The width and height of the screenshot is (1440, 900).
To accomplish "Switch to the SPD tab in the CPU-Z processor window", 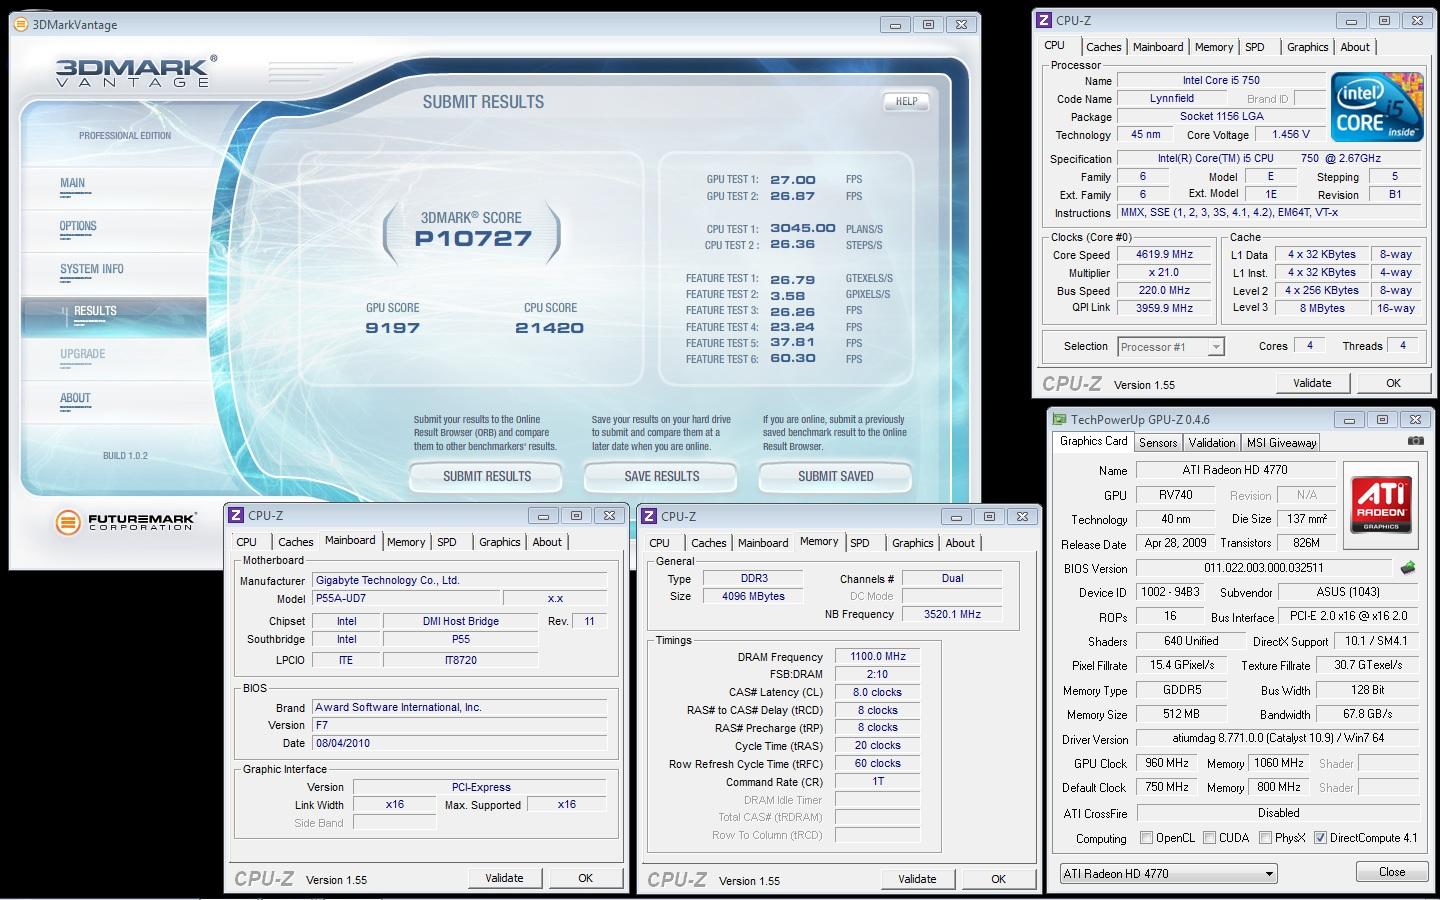I will coord(1255,47).
